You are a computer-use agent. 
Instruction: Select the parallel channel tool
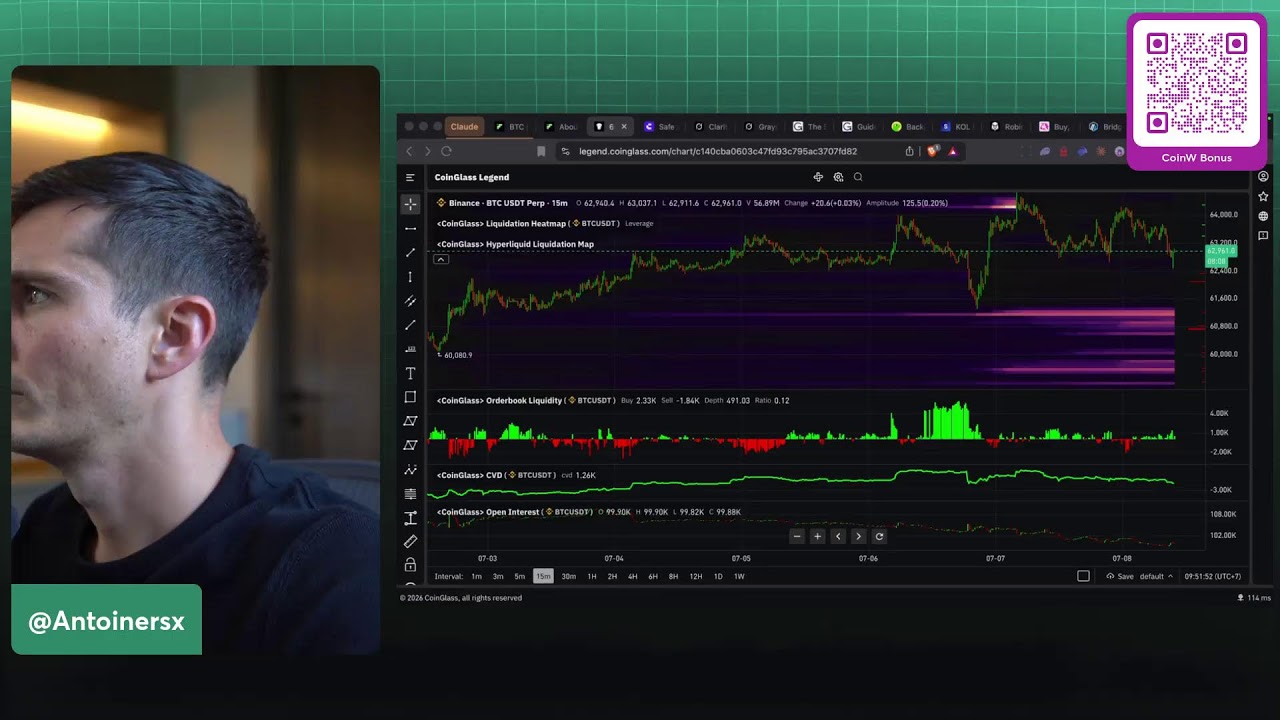coord(410,301)
